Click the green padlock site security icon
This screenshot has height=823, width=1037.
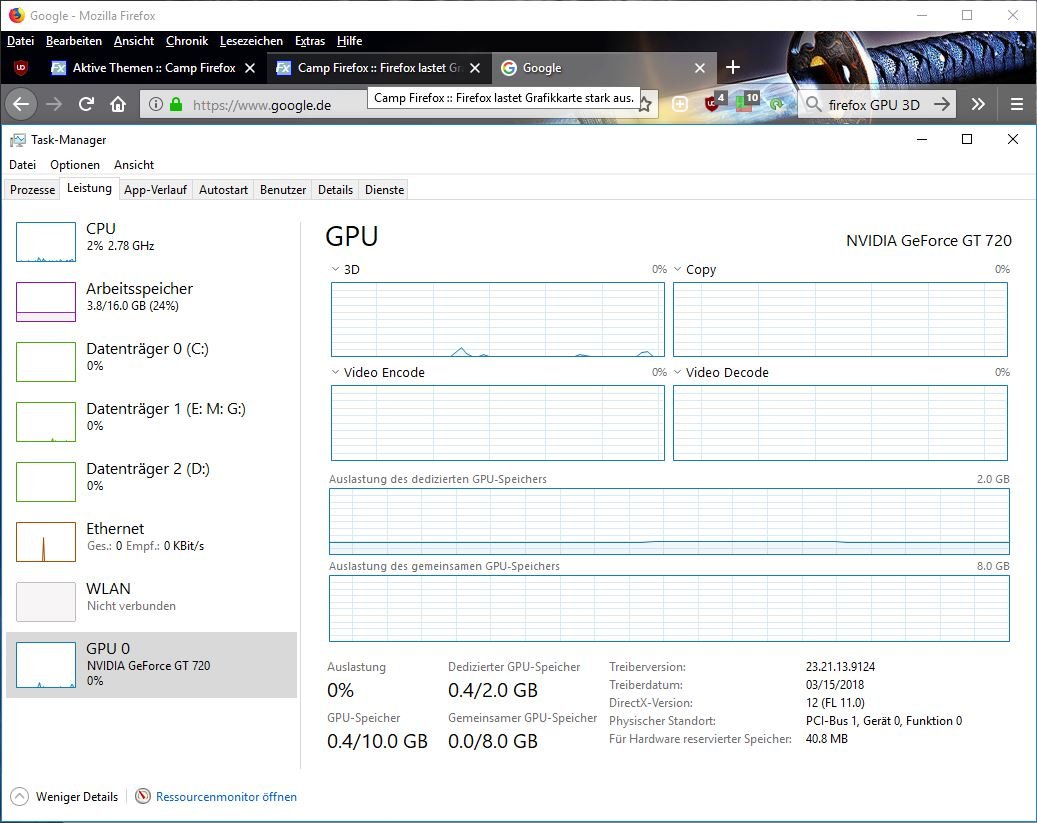[x=177, y=104]
